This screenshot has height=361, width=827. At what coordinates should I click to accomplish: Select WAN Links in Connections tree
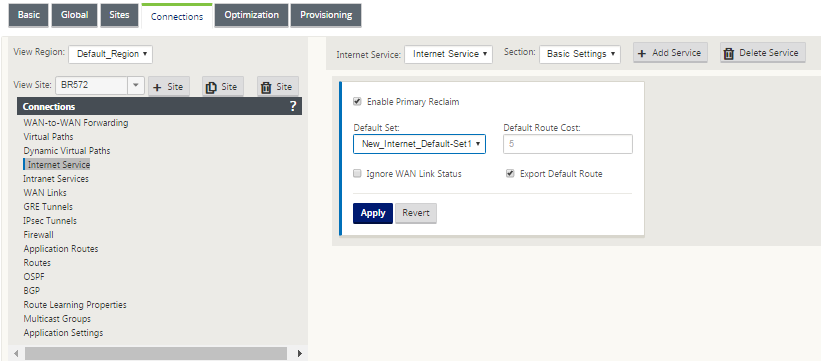[x=45, y=193]
